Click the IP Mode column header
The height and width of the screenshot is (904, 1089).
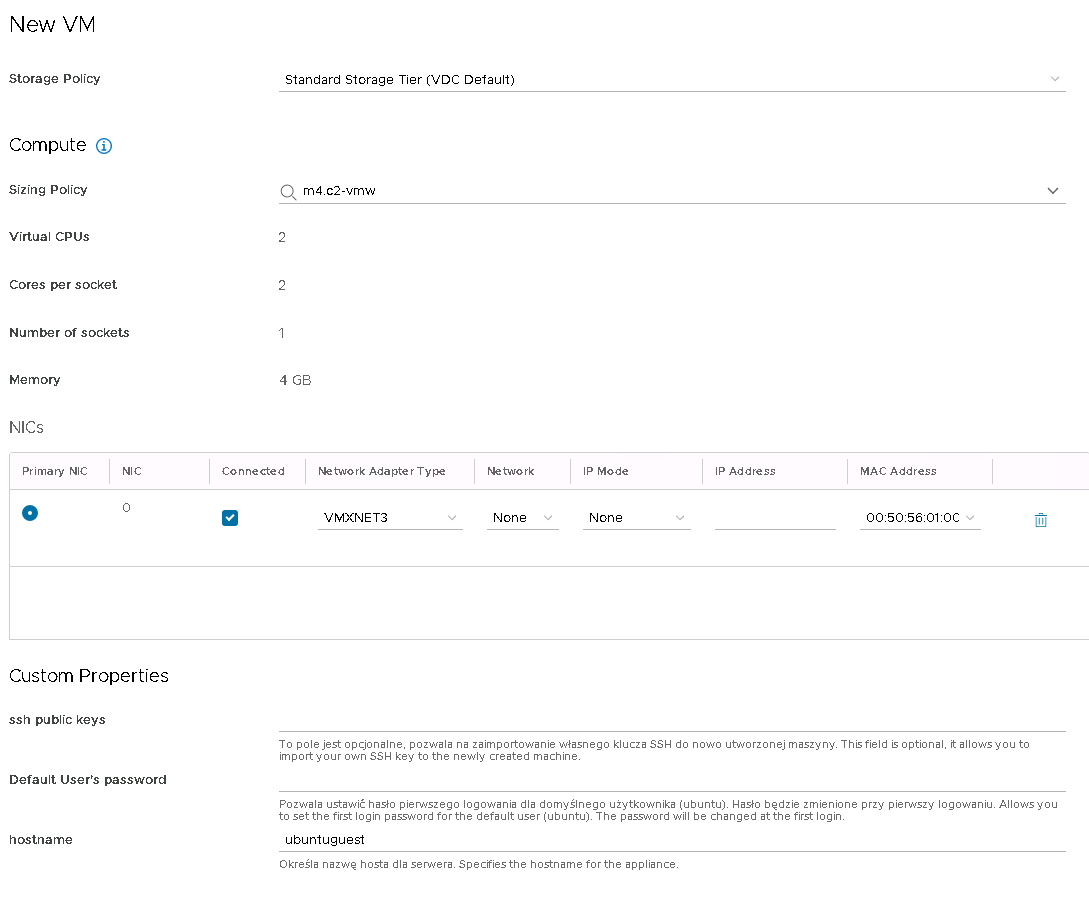point(605,471)
